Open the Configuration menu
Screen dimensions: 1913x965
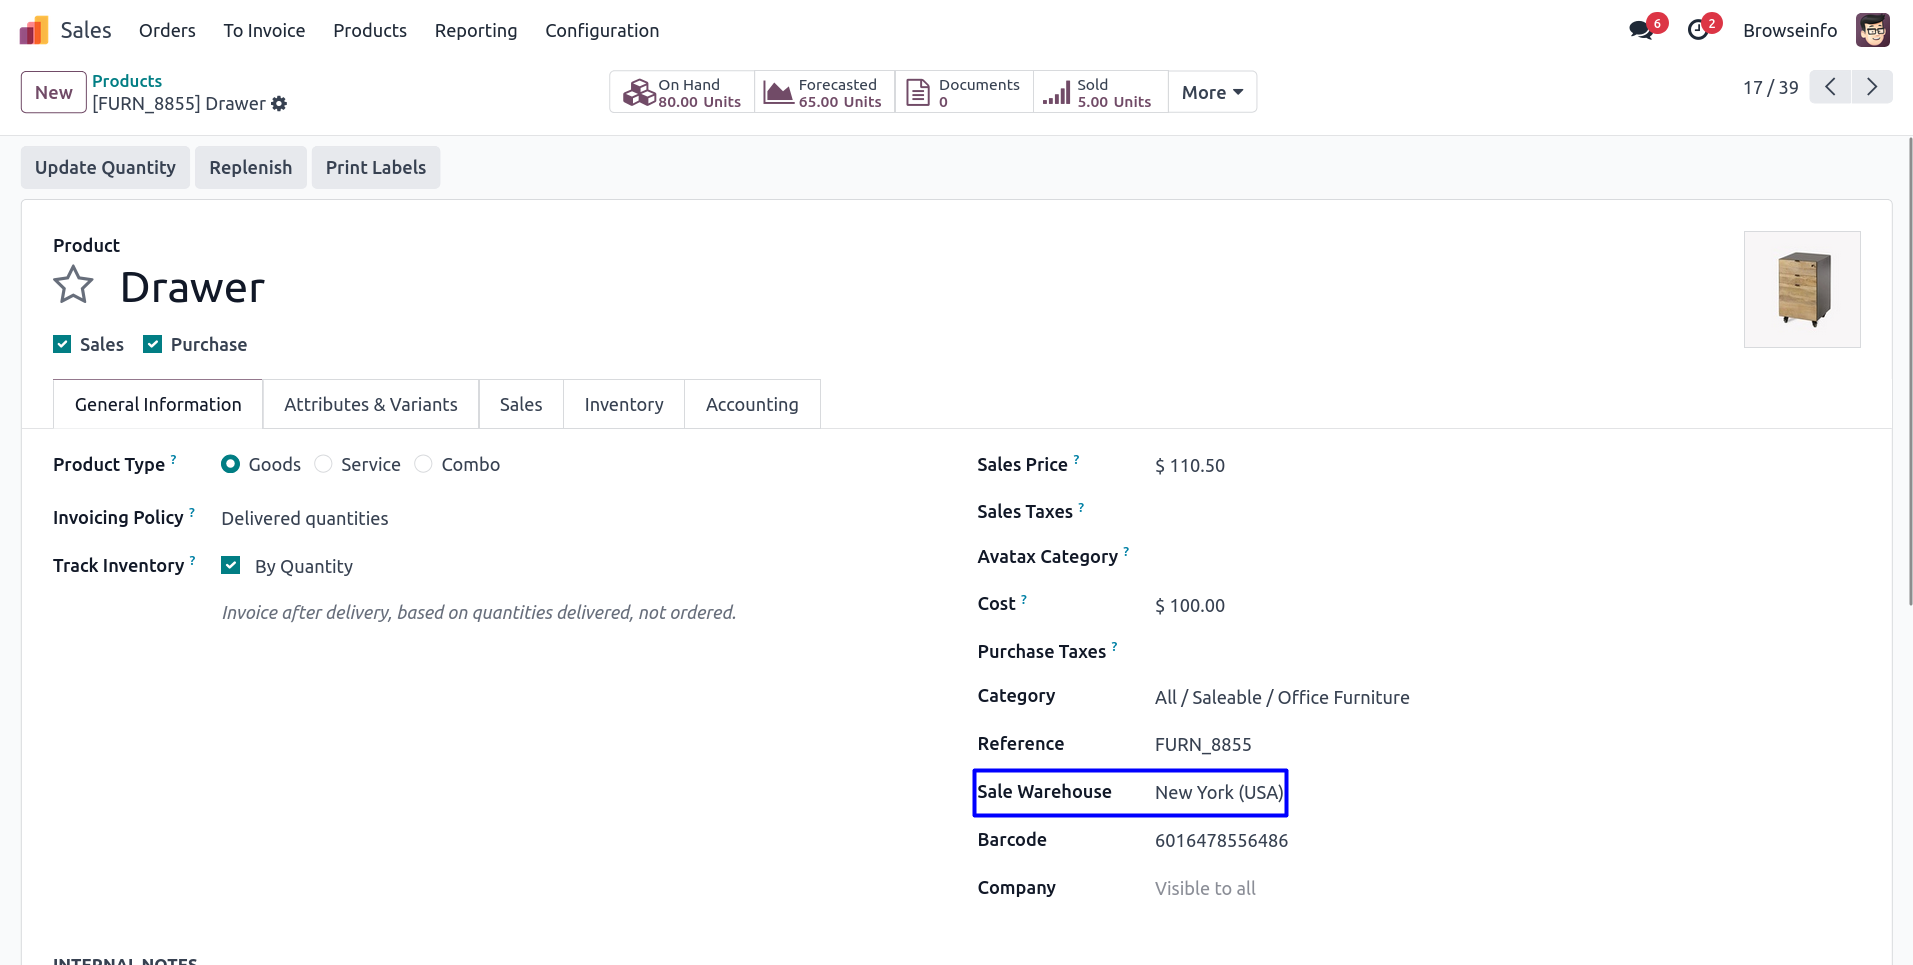[601, 30]
